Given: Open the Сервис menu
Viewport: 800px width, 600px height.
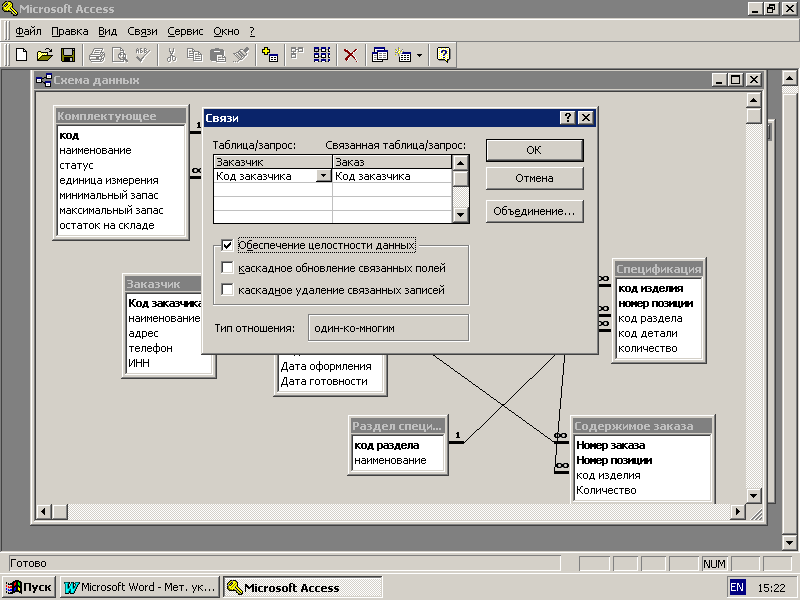Looking at the screenshot, I should [x=185, y=32].
